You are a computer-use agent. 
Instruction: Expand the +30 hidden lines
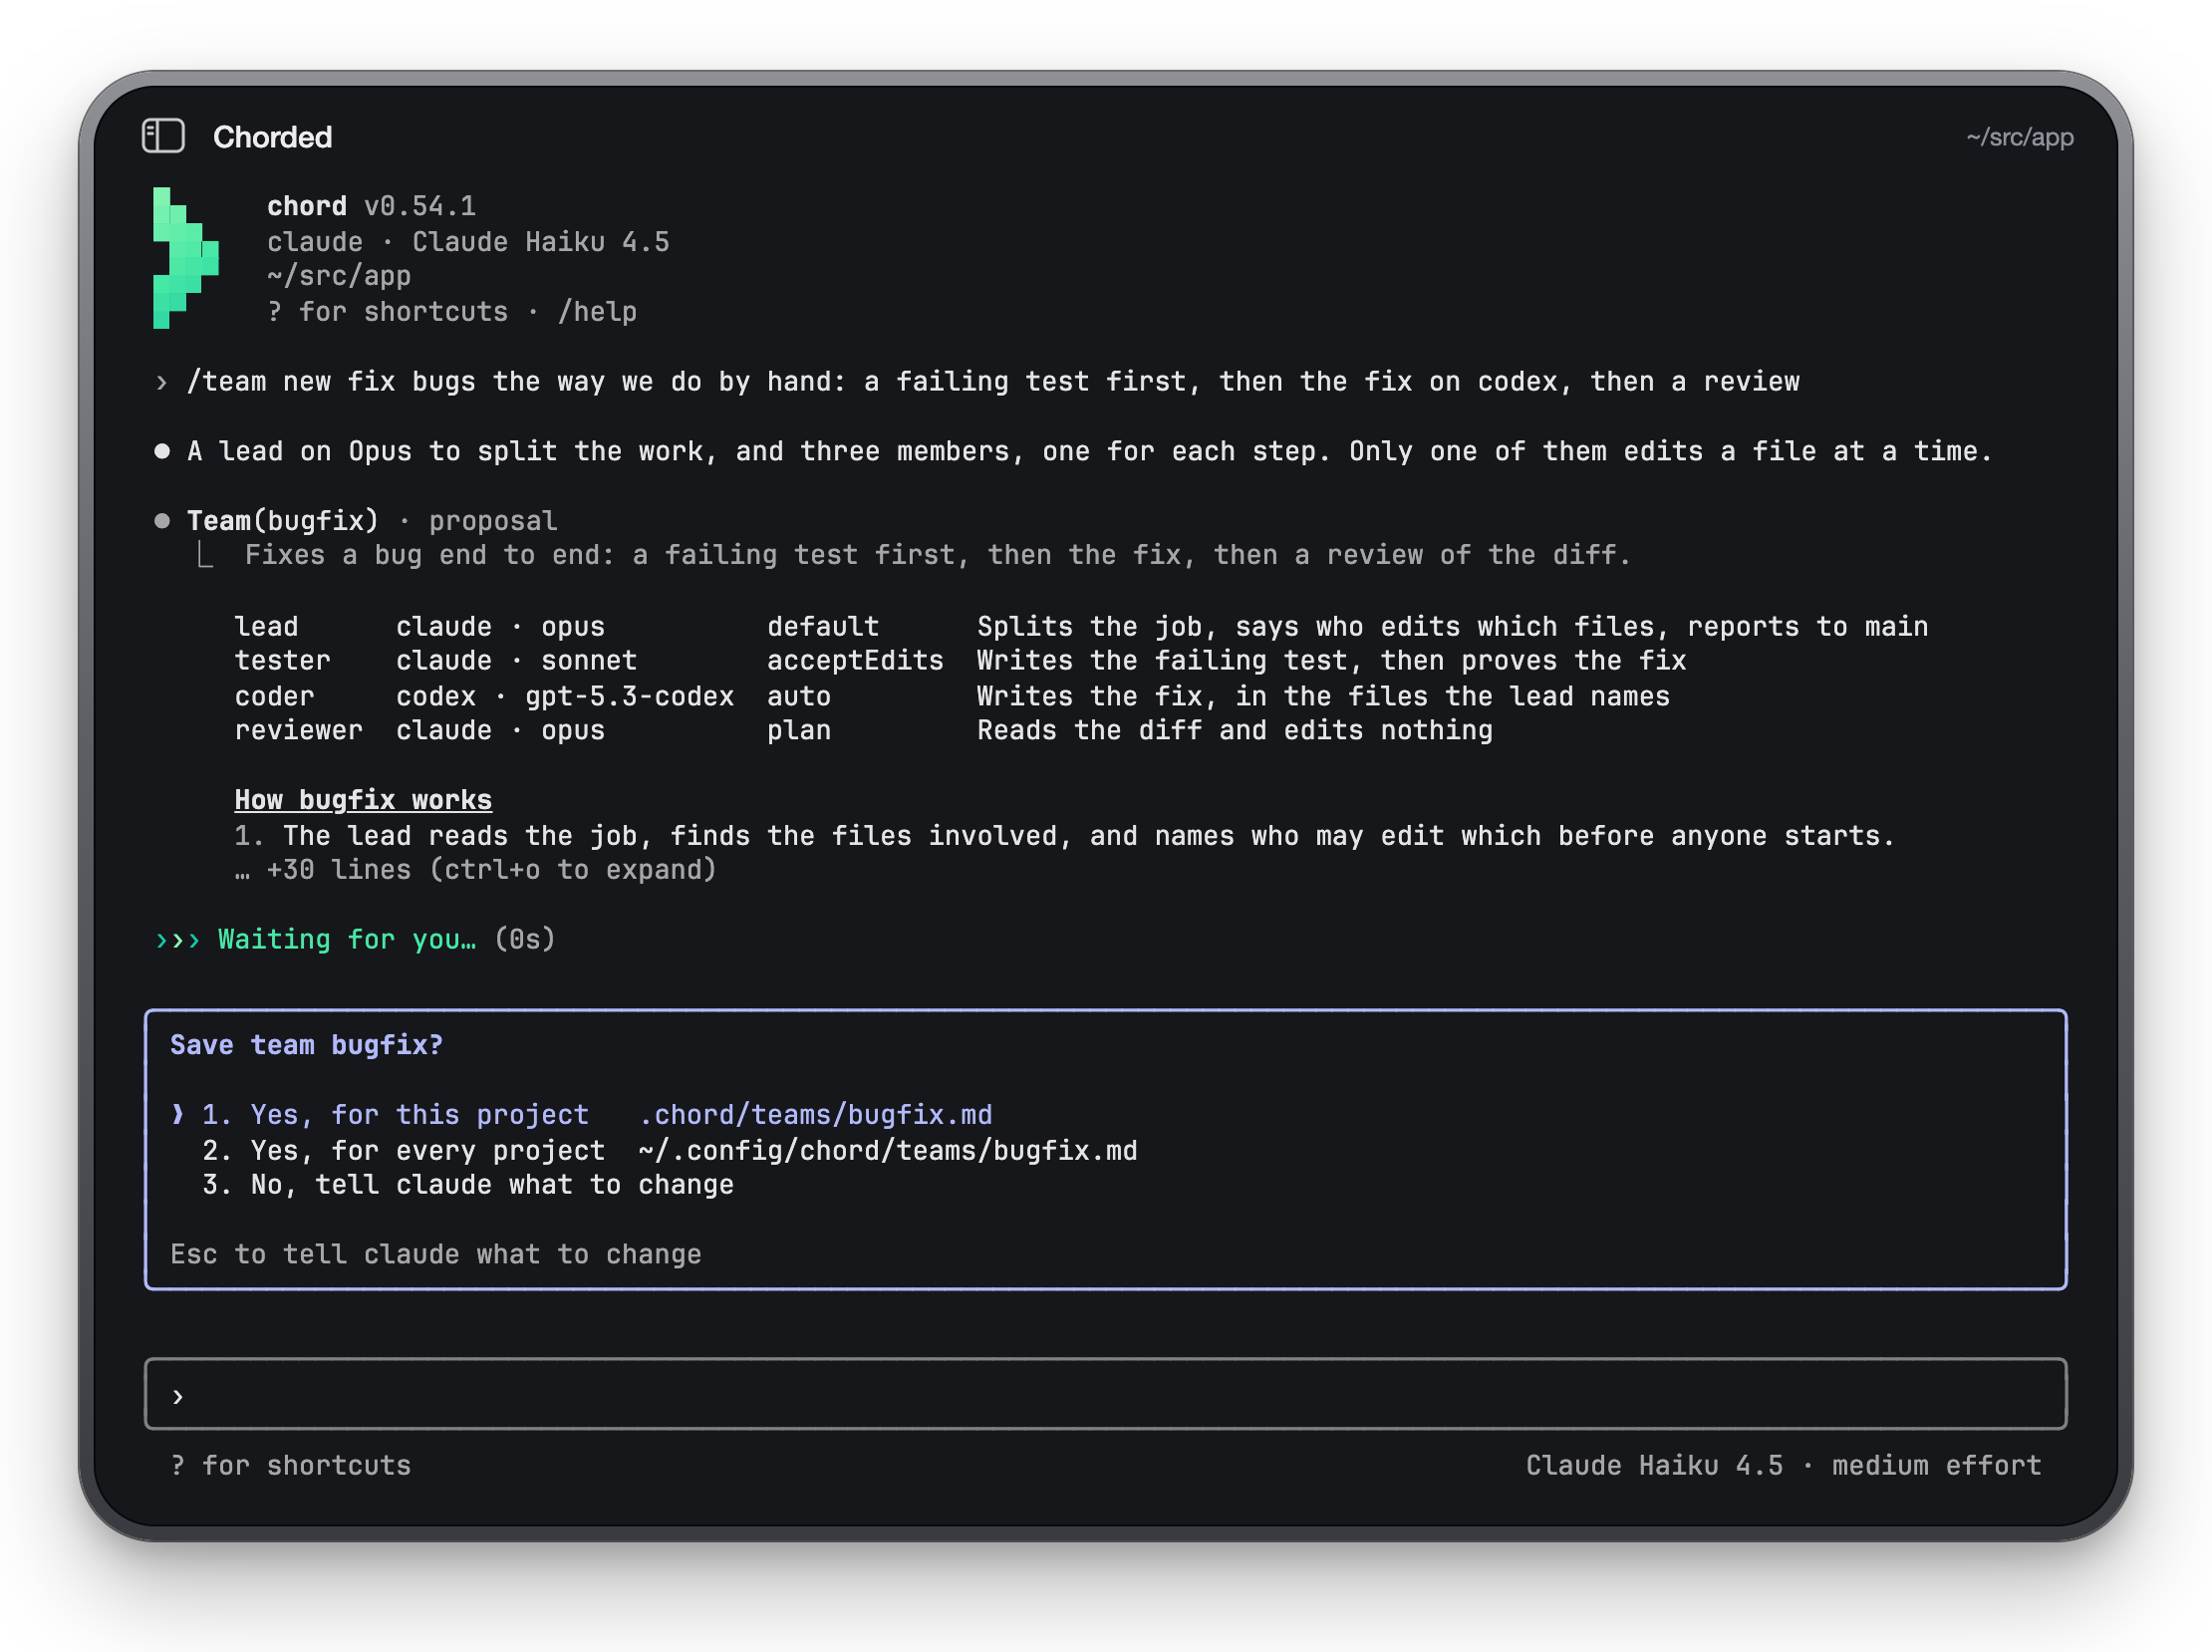(x=476, y=870)
